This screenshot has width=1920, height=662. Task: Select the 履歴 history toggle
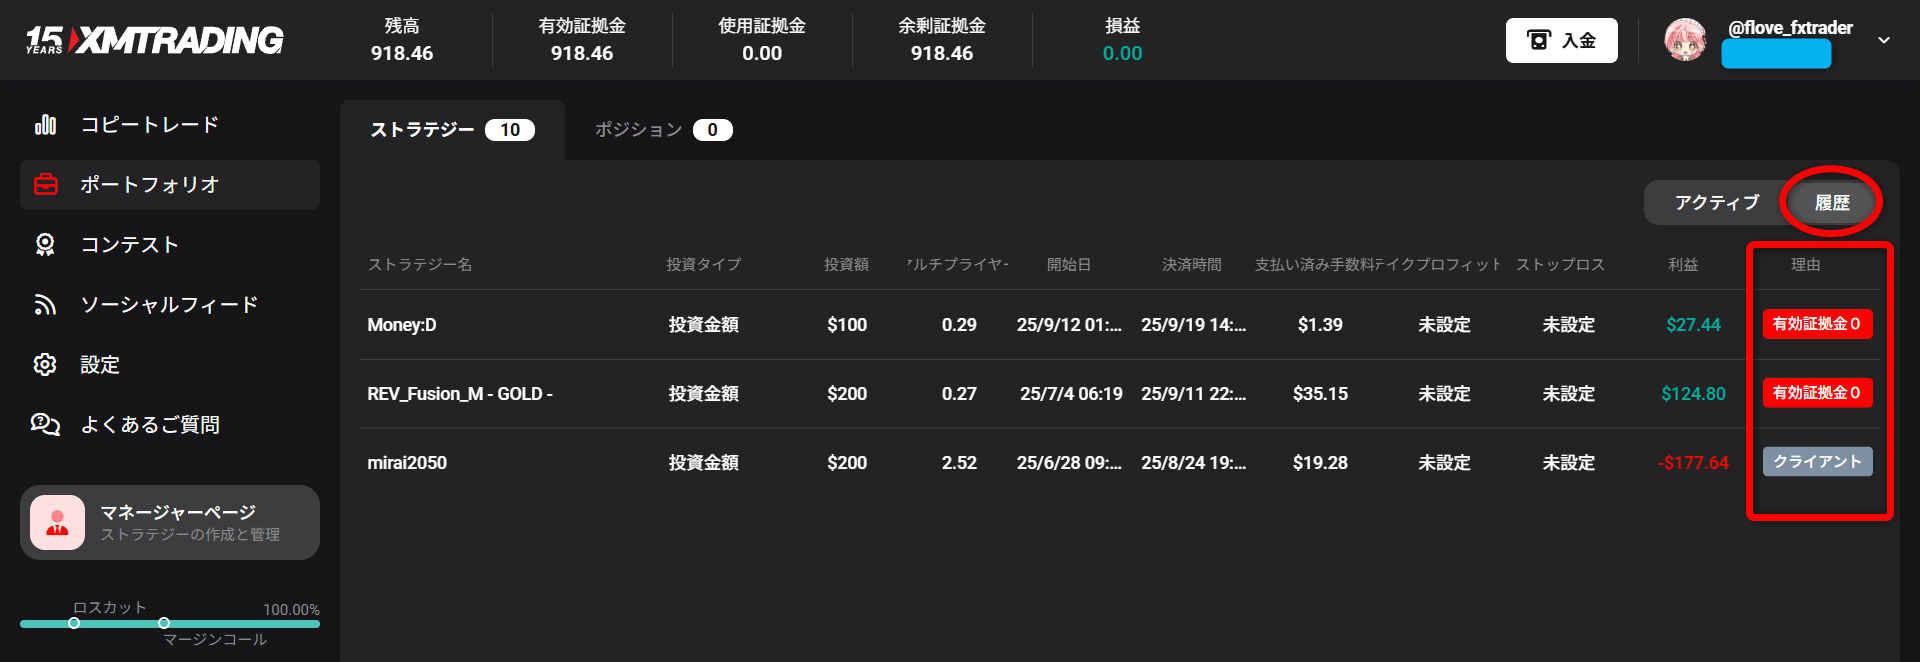1831,203
